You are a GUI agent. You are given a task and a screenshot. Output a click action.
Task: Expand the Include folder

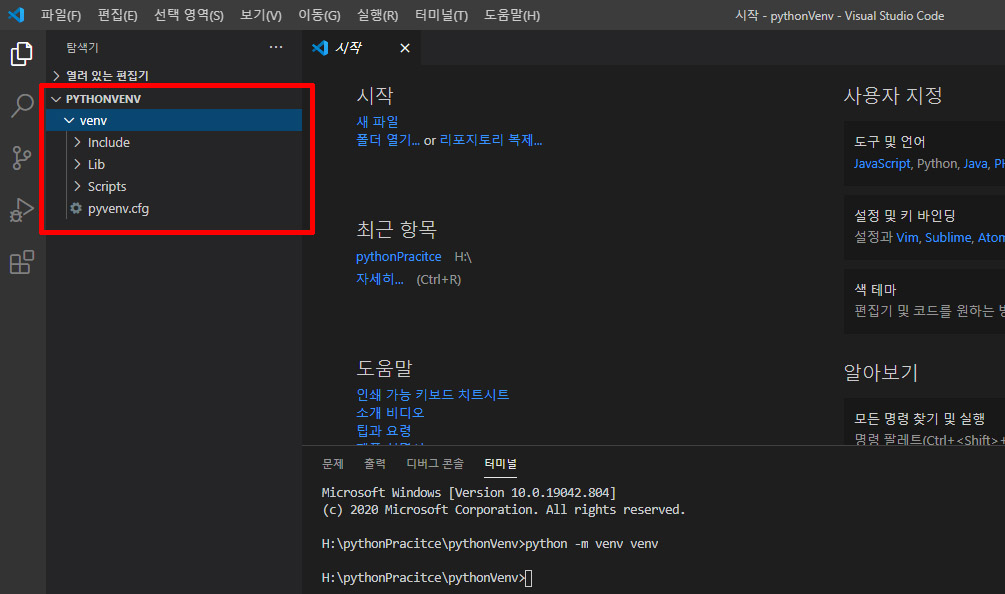click(174, 142)
